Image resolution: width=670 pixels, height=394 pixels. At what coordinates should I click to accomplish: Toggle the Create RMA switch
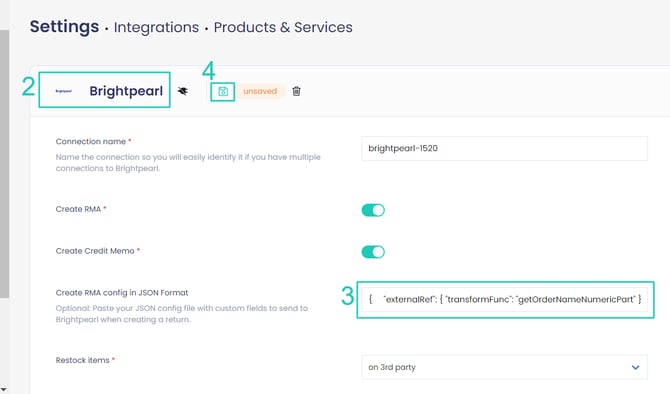click(x=373, y=210)
